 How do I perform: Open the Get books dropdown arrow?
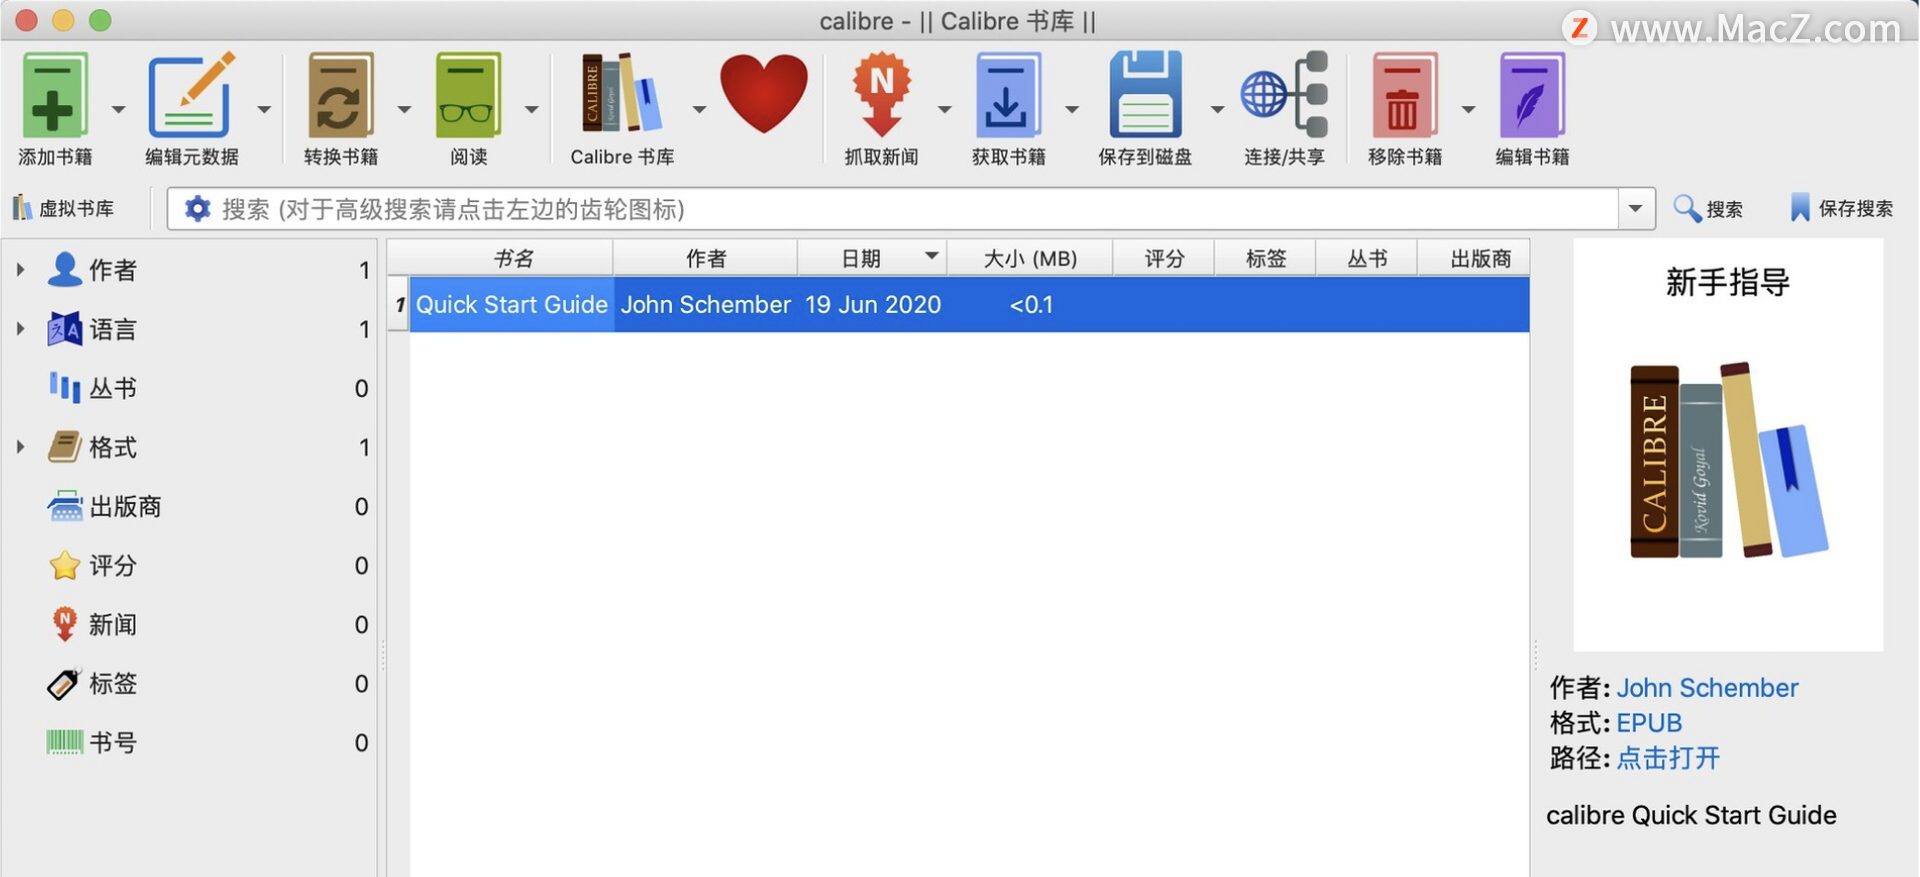1071,109
